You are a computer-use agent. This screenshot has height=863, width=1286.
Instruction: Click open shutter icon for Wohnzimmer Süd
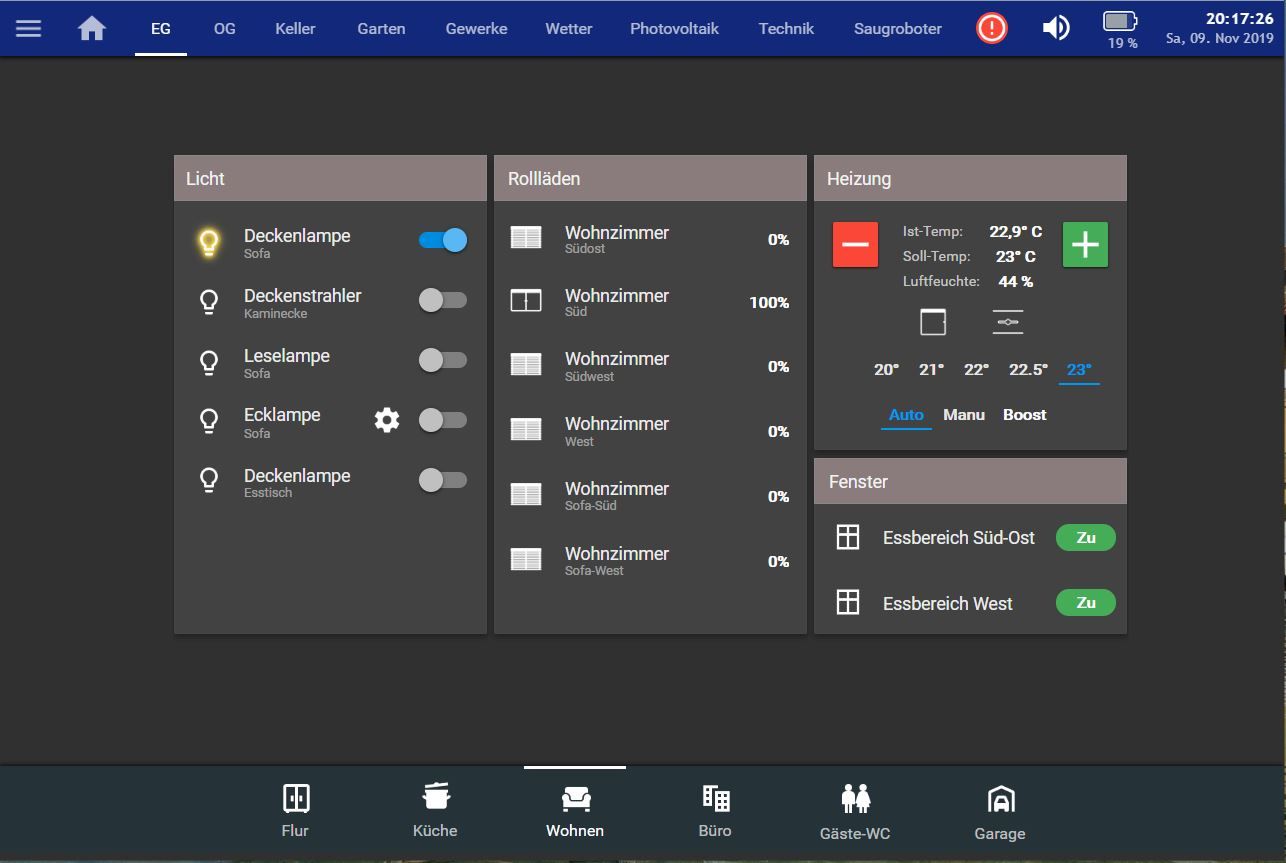526,301
